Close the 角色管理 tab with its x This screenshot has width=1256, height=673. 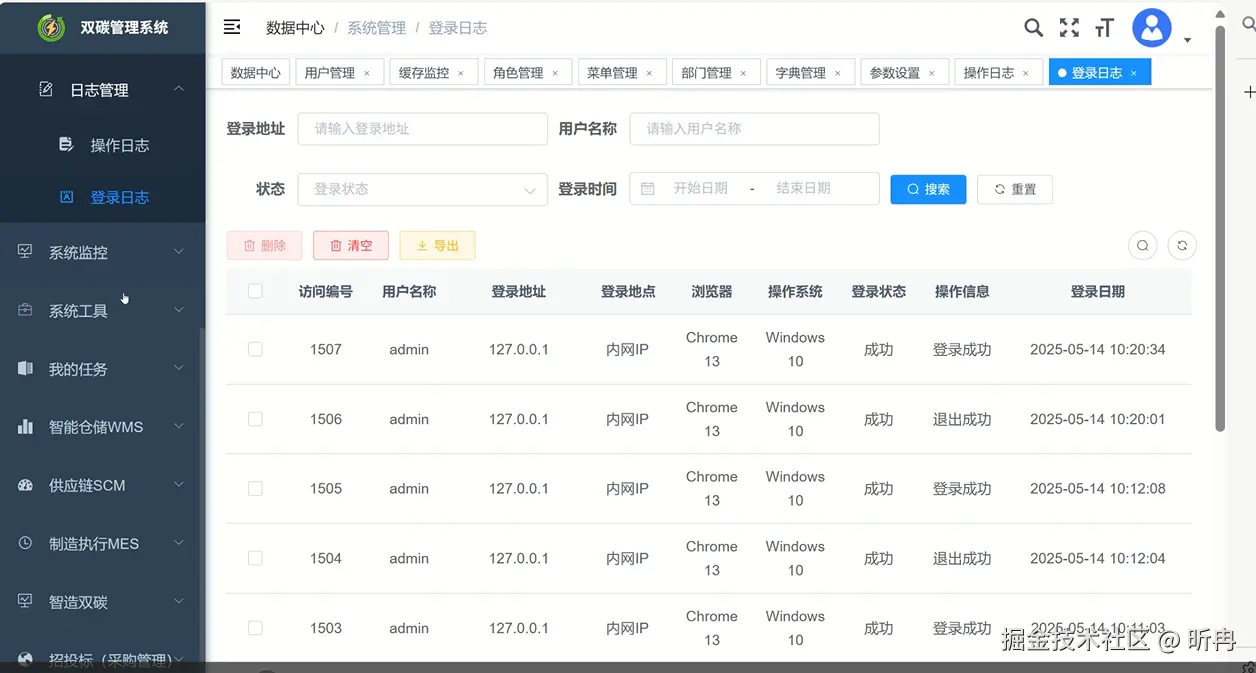(x=555, y=73)
